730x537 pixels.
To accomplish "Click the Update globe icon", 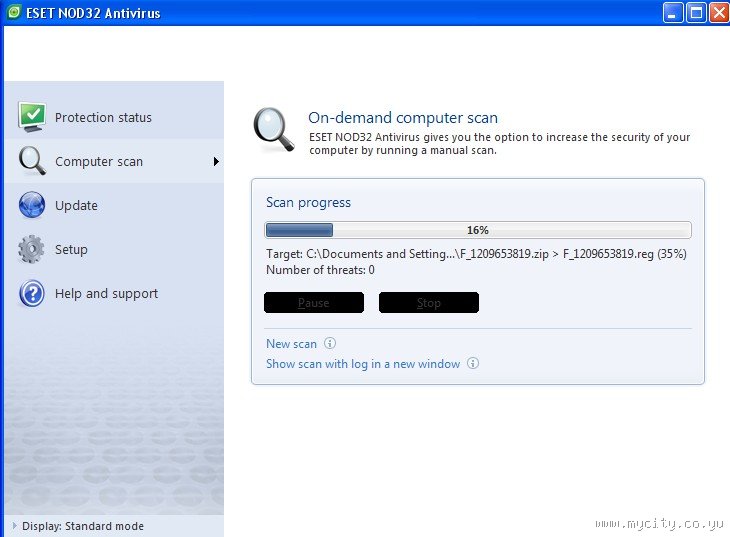I will click(32, 205).
